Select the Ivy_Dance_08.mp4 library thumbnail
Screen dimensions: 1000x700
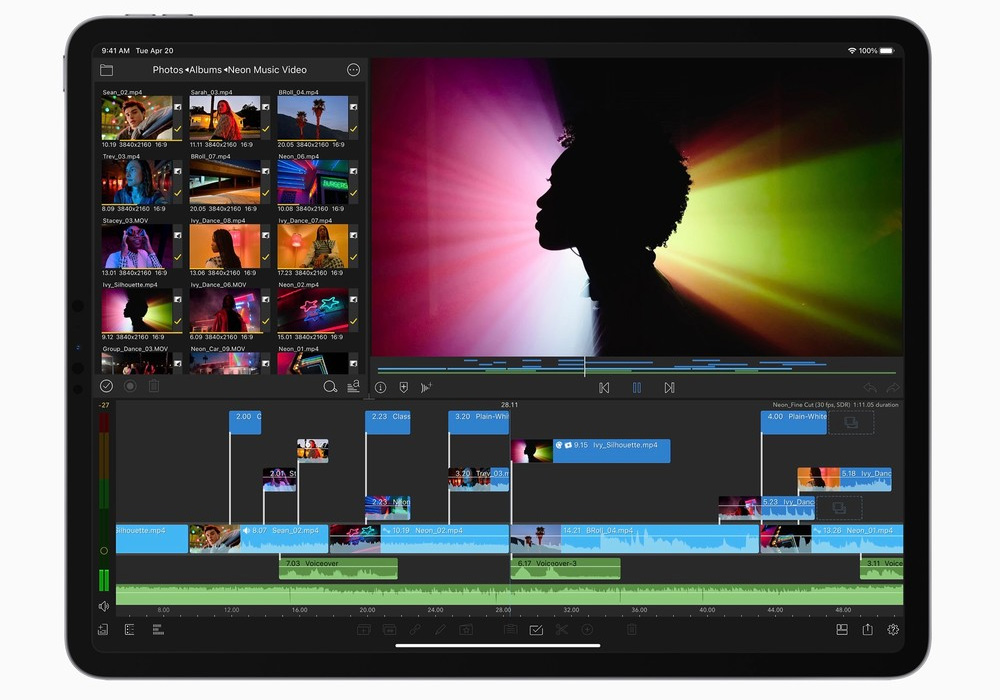click(224, 246)
